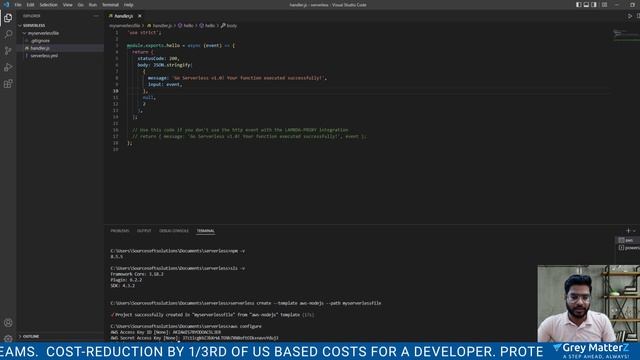Click handler.js in the breadcrumb

160,26
